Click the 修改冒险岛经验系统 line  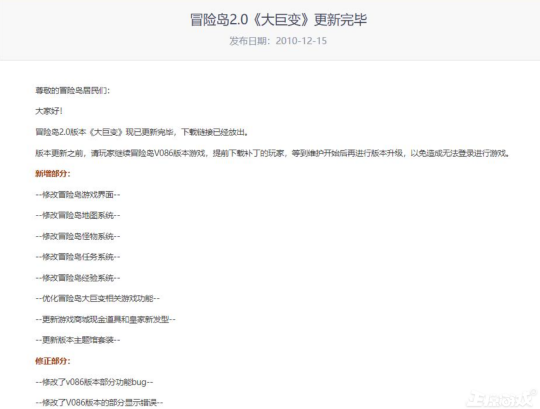pos(78,278)
